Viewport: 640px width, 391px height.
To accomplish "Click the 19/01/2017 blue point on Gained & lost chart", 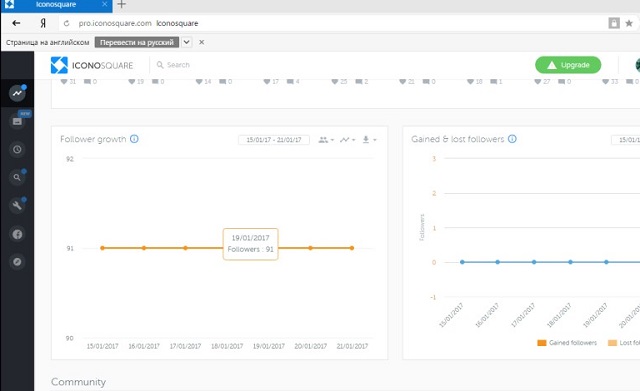I will pos(607,262).
